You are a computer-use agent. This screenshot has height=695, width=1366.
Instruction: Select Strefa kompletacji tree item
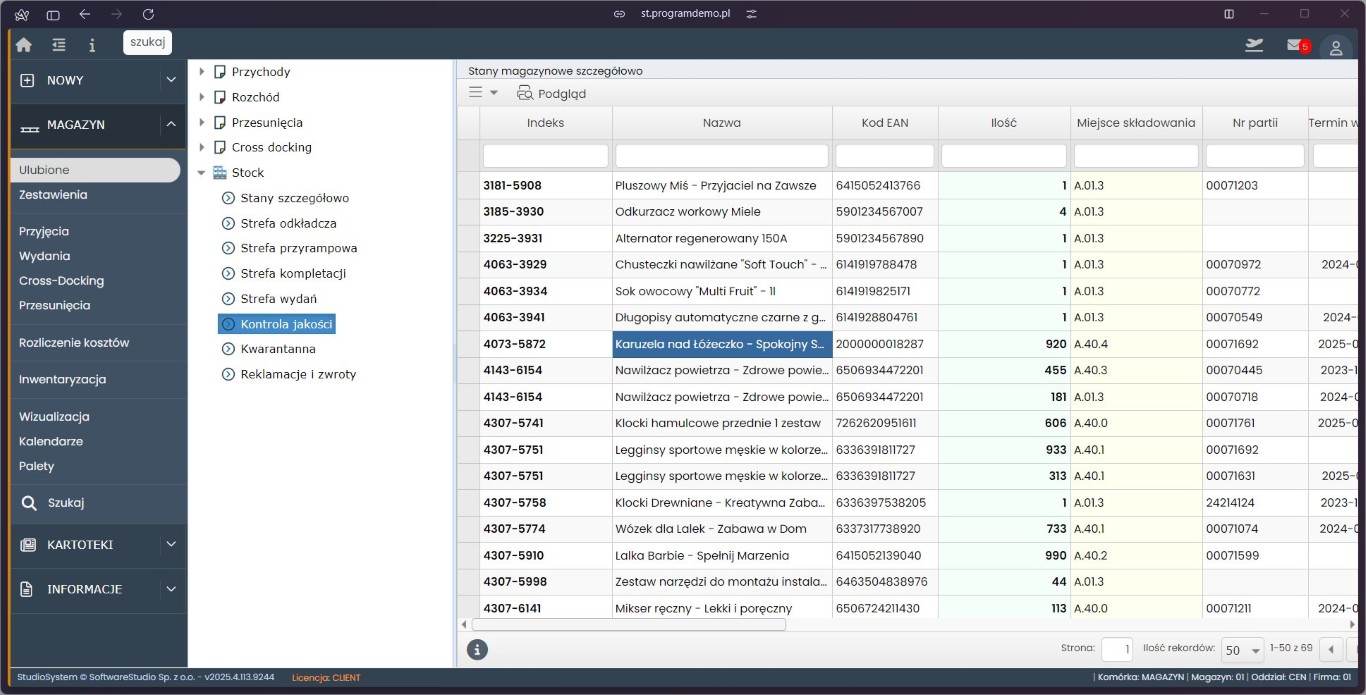pos(293,273)
